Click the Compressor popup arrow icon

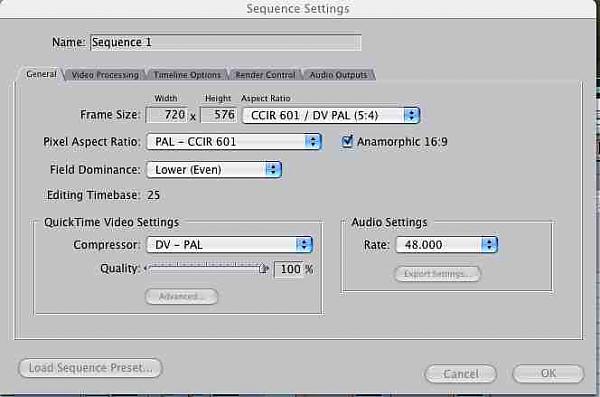[x=304, y=245]
